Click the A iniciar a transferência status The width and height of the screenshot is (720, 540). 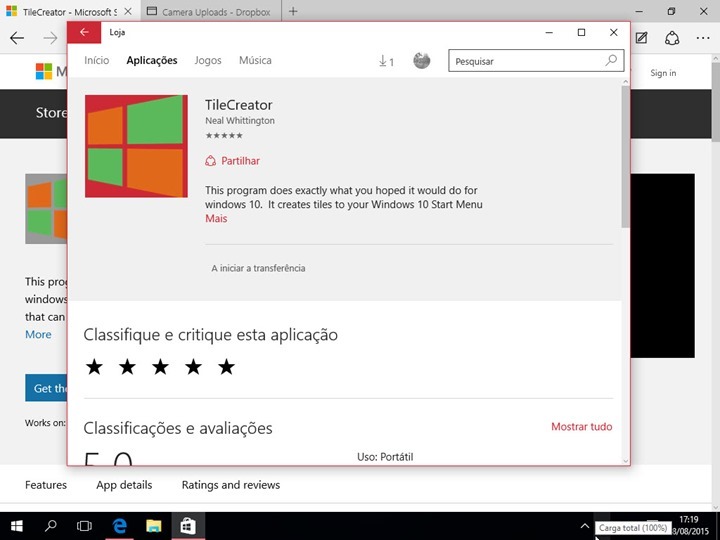click(x=258, y=268)
